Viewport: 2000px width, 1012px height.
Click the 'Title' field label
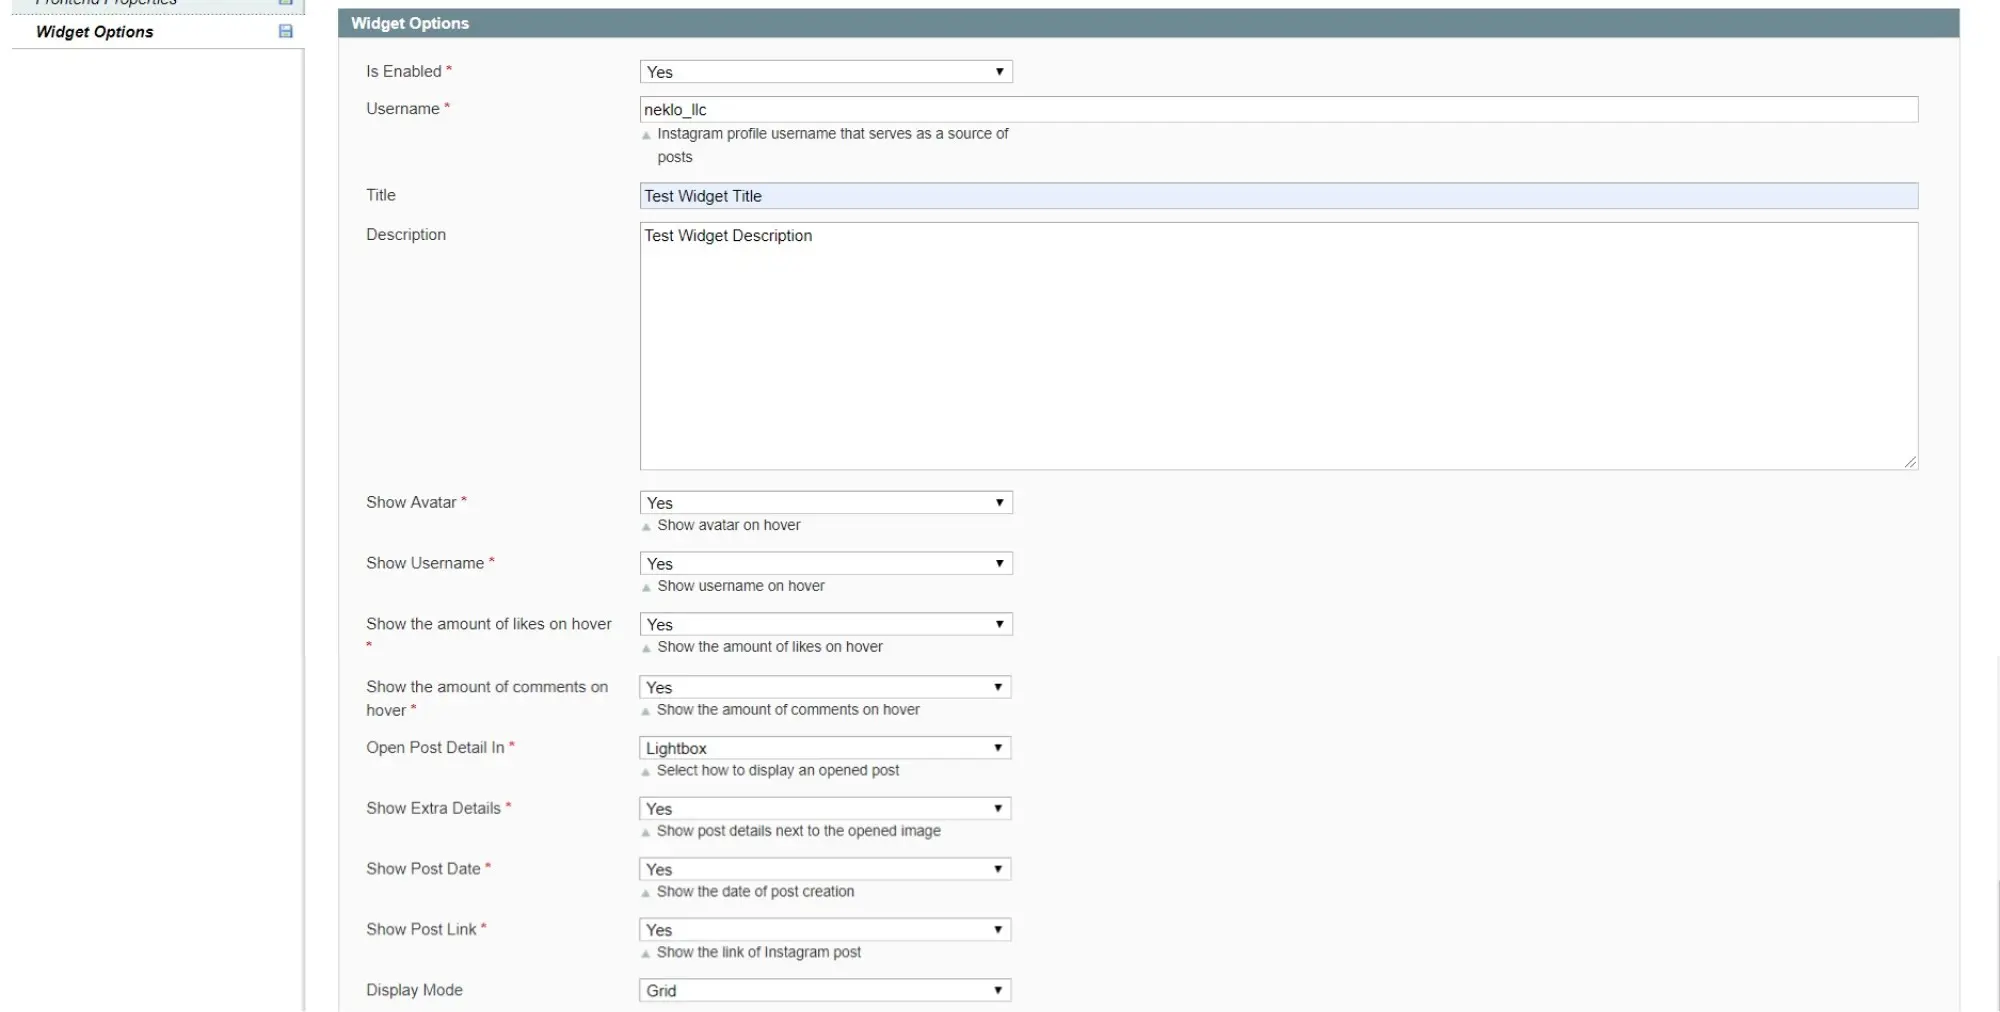point(381,195)
